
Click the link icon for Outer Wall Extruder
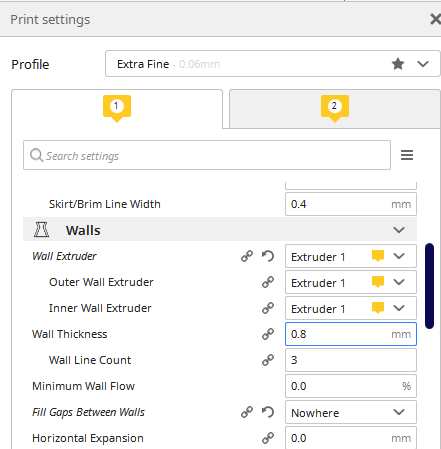(268, 282)
